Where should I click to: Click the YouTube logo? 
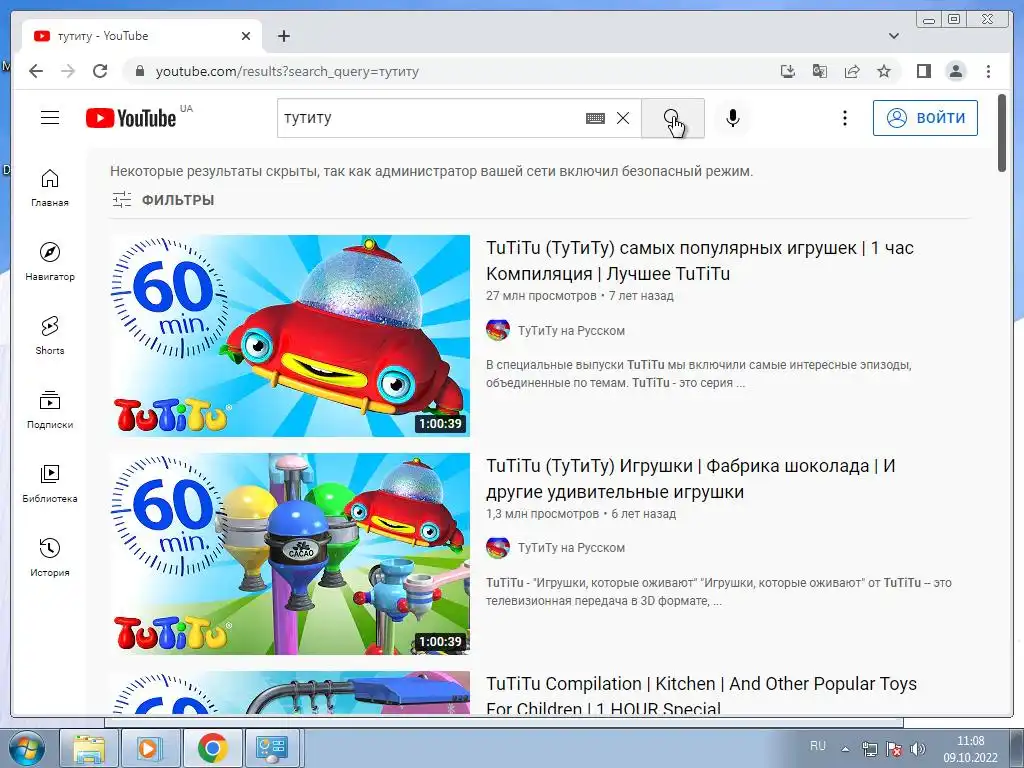(x=131, y=118)
